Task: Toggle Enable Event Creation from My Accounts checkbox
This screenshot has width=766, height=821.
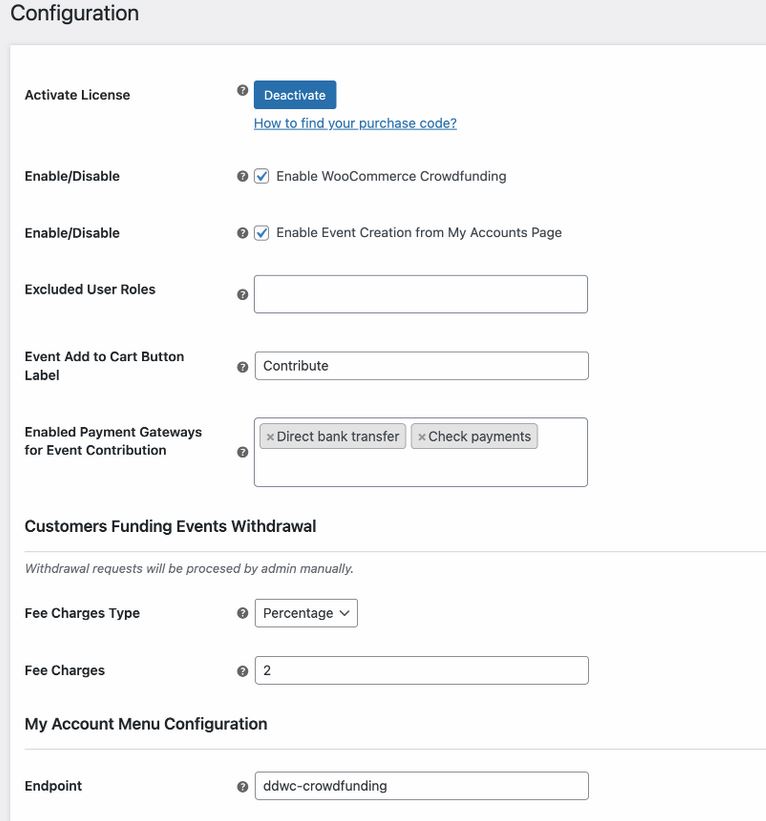Action: (261, 232)
